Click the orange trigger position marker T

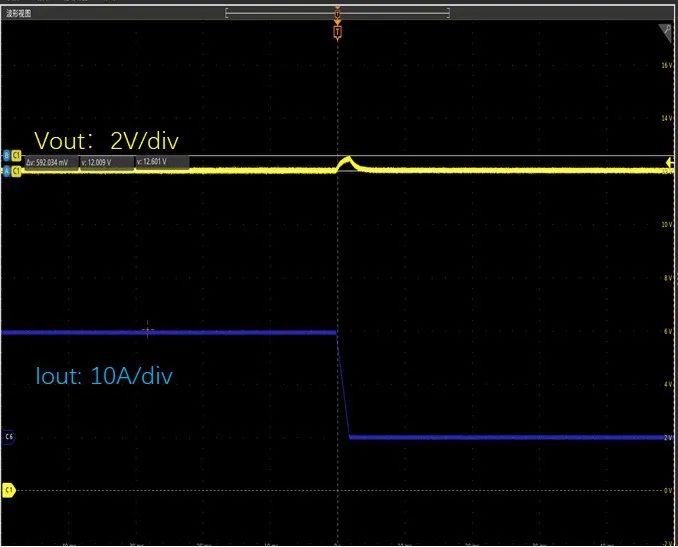[x=338, y=32]
